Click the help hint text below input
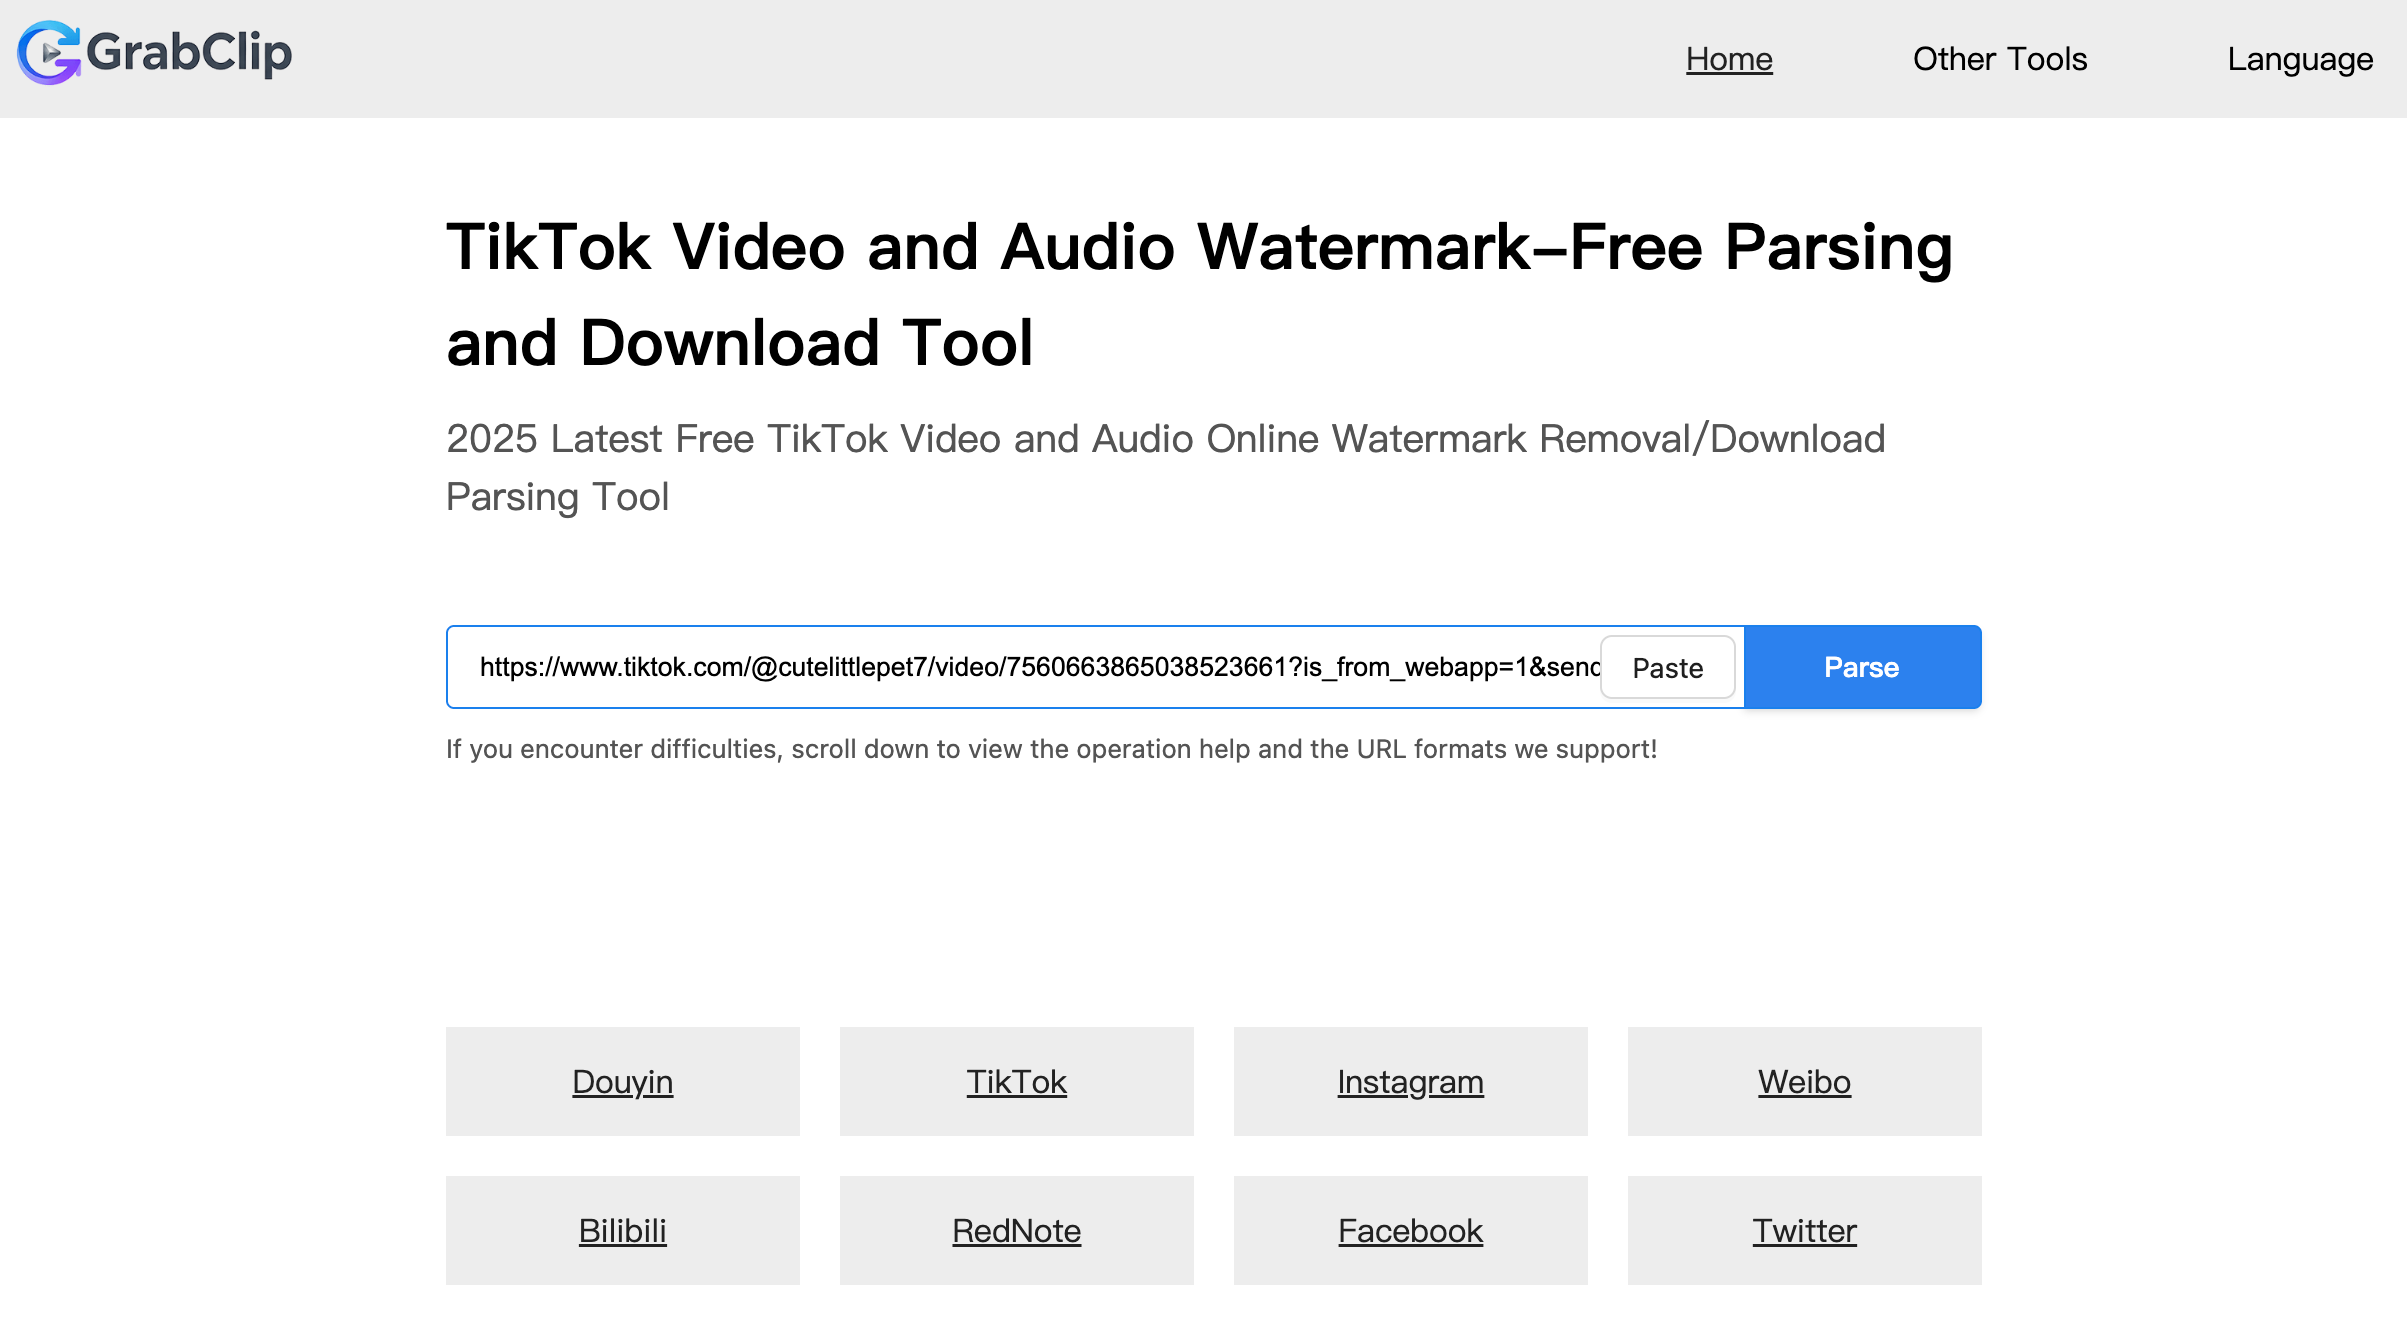Image resolution: width=2408 pixels, height=1332 pixels. point(1050,749)
